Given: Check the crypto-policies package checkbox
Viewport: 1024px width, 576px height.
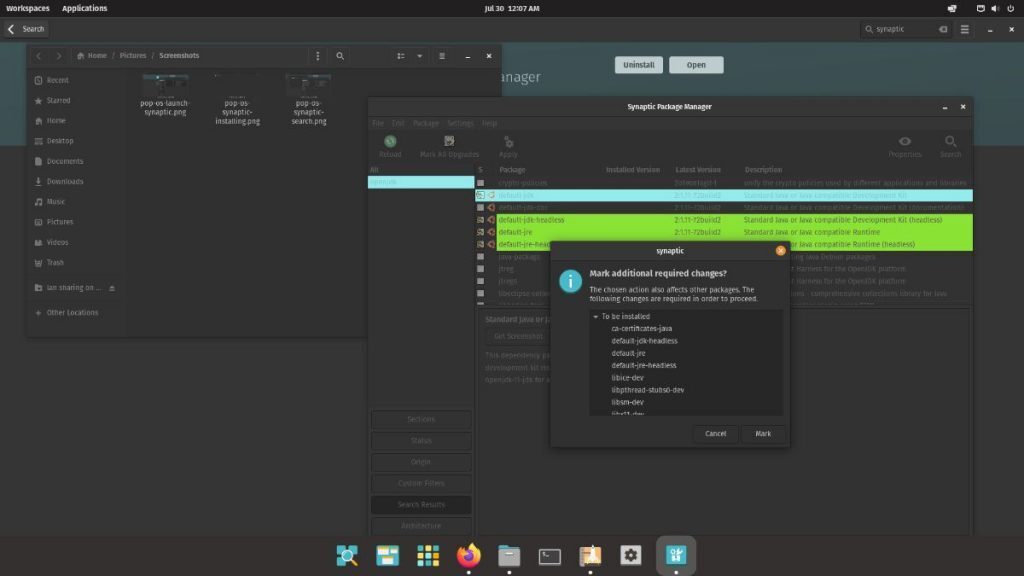Looking at the screenshot, I should click(481, 182).
